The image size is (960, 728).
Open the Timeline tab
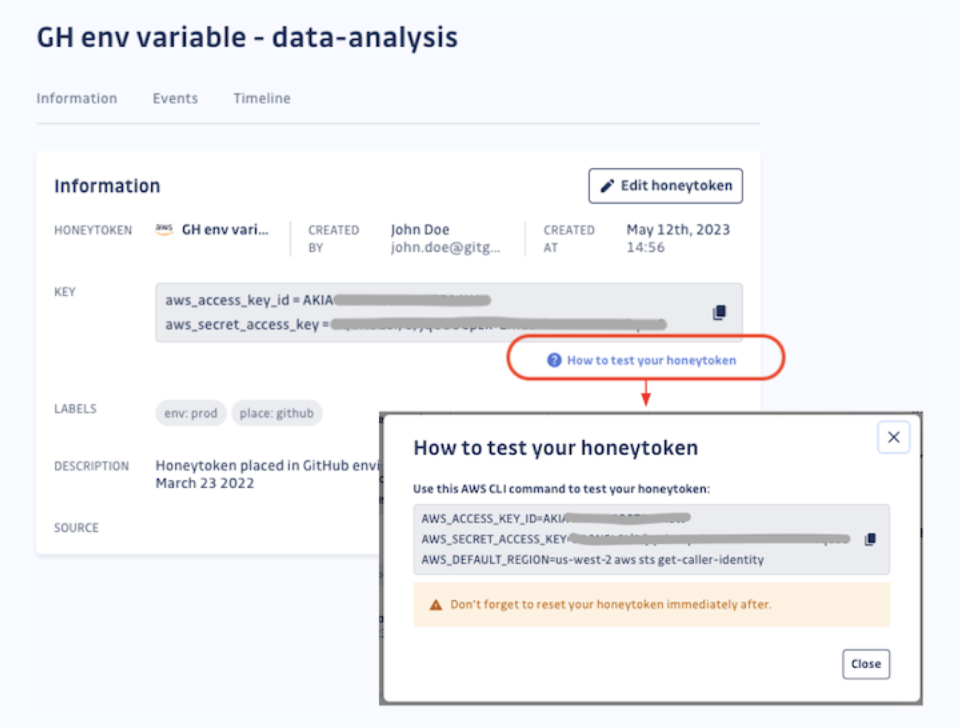point(262,99)
